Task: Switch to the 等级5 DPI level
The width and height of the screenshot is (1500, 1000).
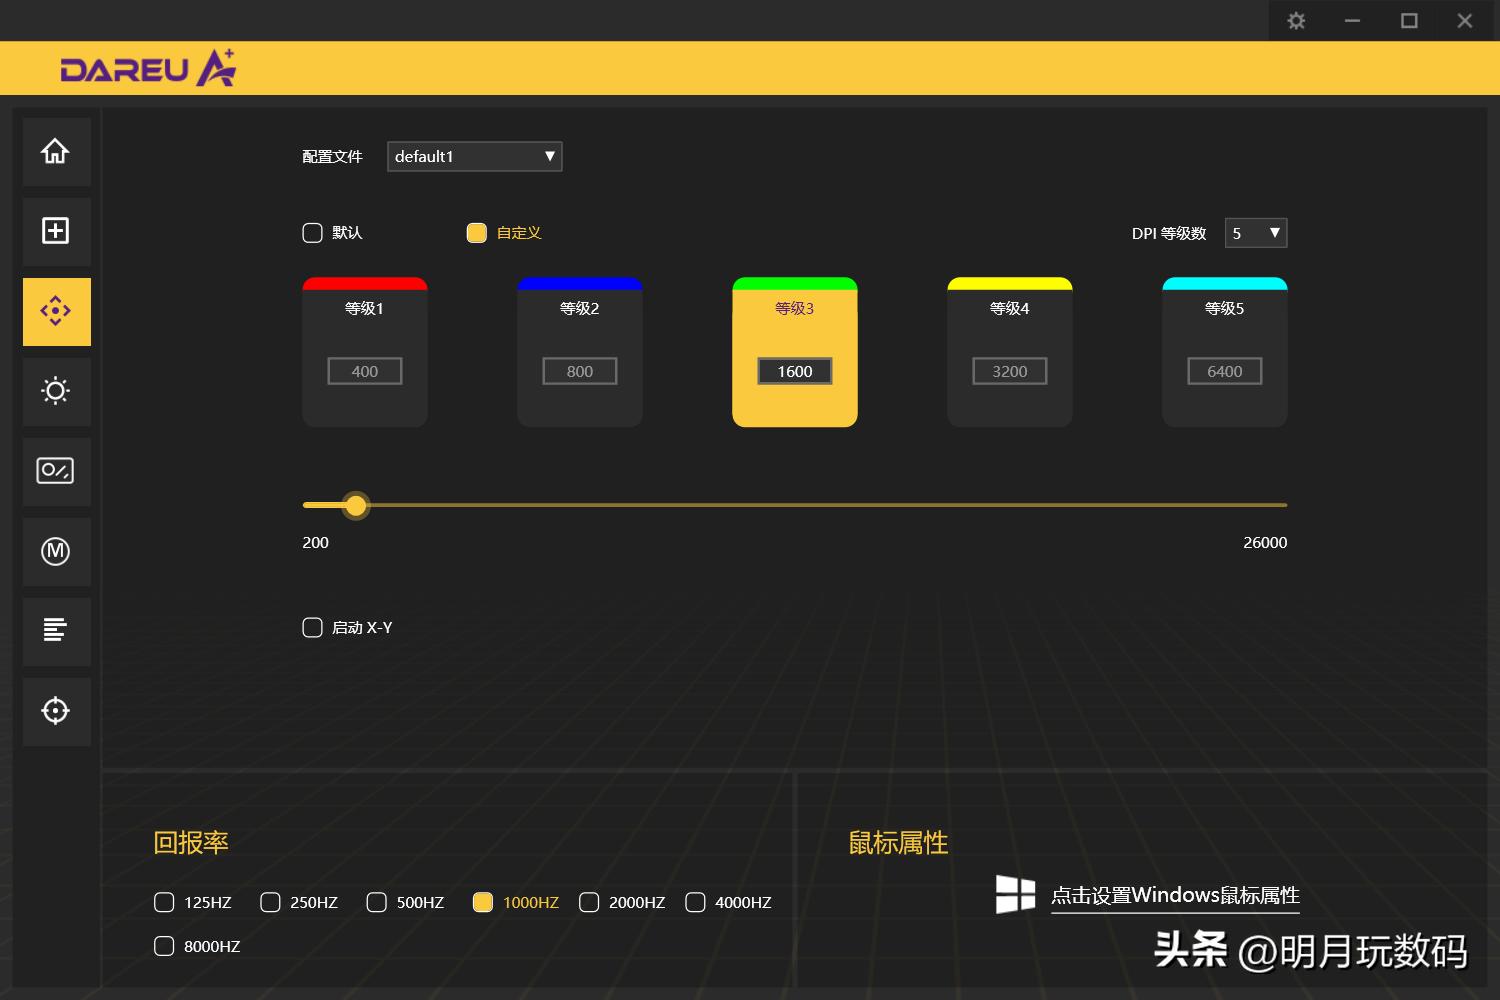Action: (1224, 352)
